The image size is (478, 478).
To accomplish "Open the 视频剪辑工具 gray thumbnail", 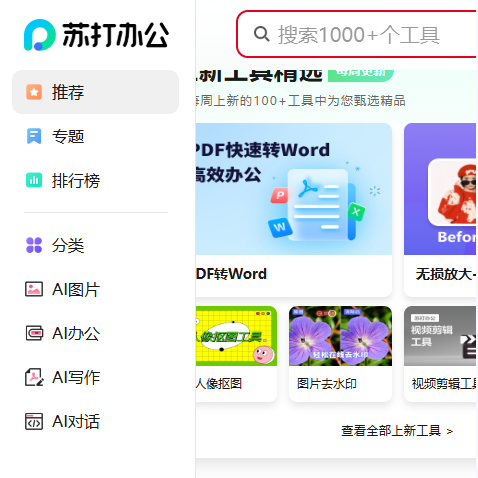I will [x=440, y=336].
